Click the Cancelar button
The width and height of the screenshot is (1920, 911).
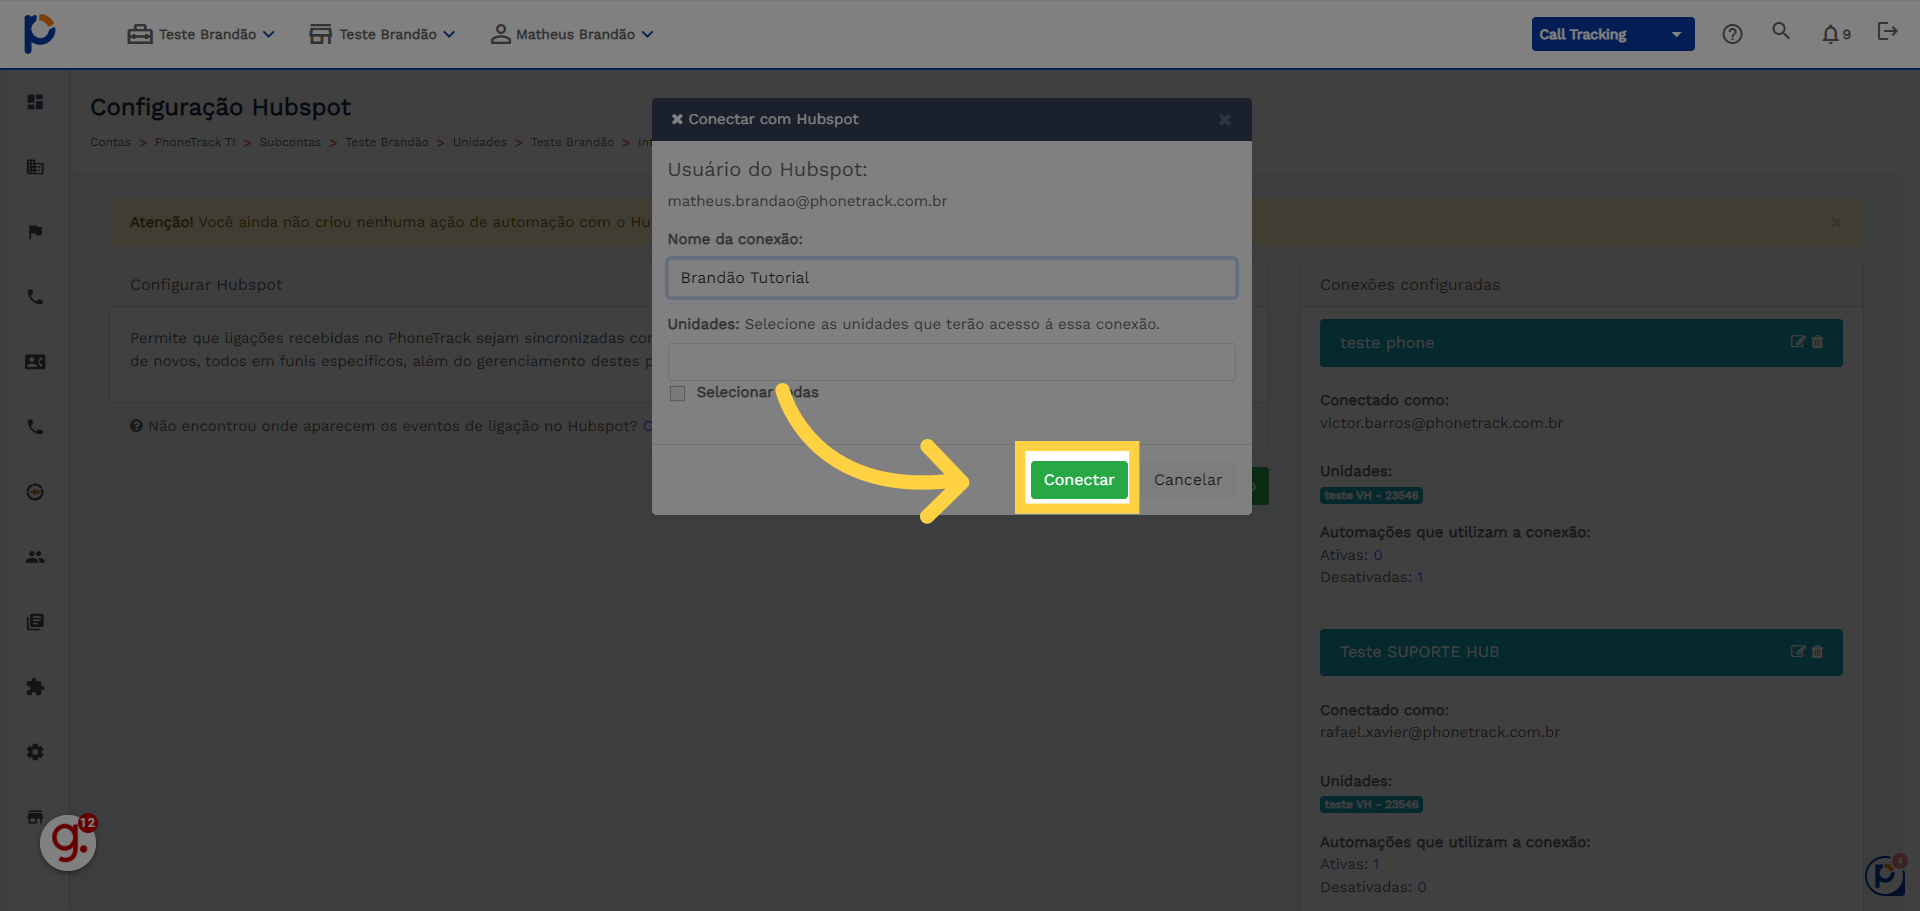(1188, 480)
